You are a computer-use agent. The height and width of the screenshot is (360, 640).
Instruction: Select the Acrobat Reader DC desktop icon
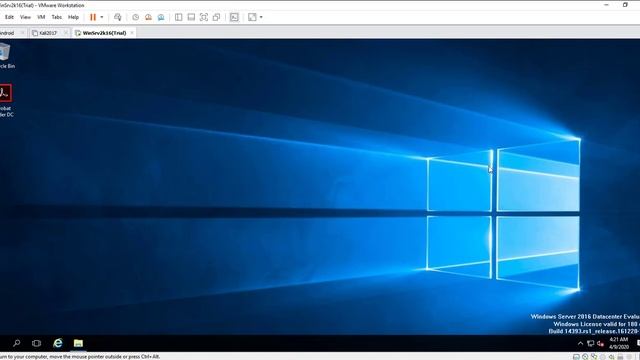pyautogui.click(x=6, y=101)
